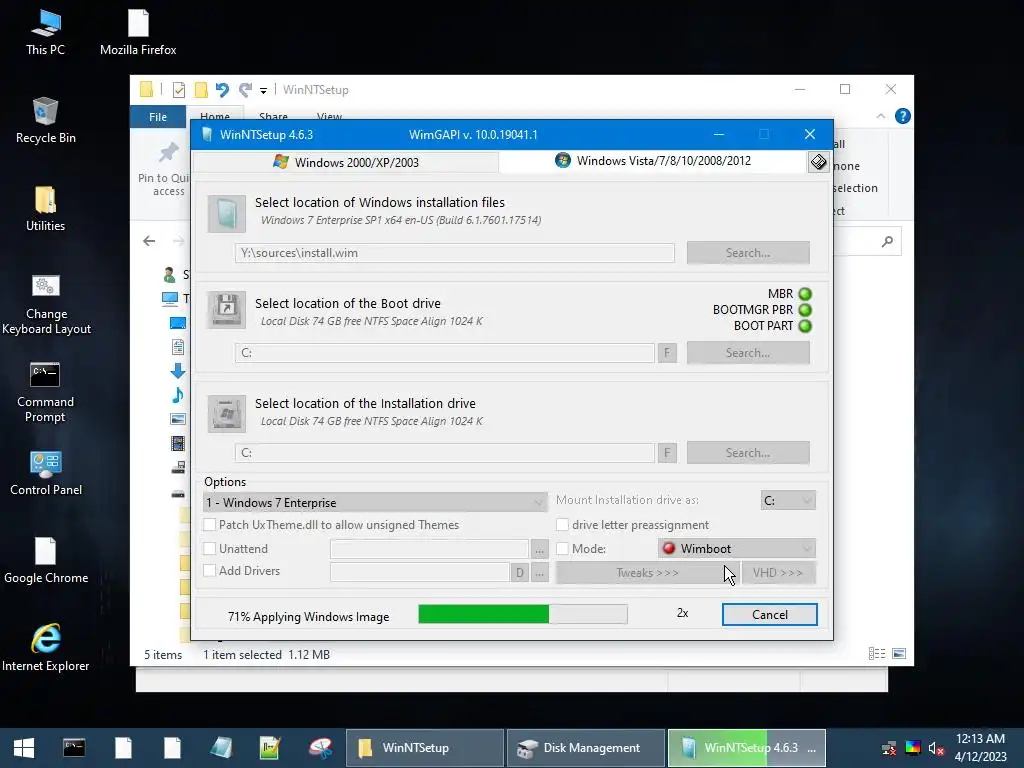Open Control Panel desktop icon
Screen dimensions: 1024x768
point(45,473)
